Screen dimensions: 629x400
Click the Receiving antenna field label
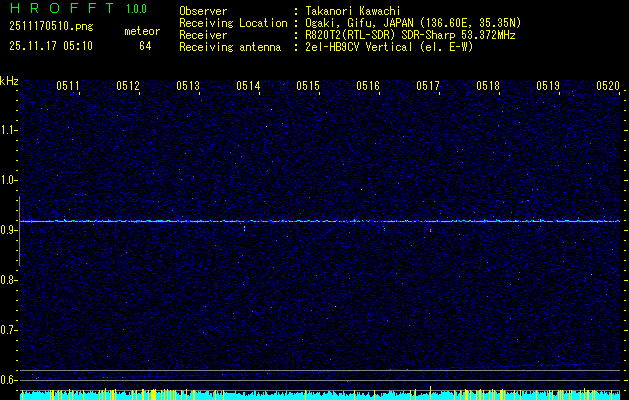230,47
